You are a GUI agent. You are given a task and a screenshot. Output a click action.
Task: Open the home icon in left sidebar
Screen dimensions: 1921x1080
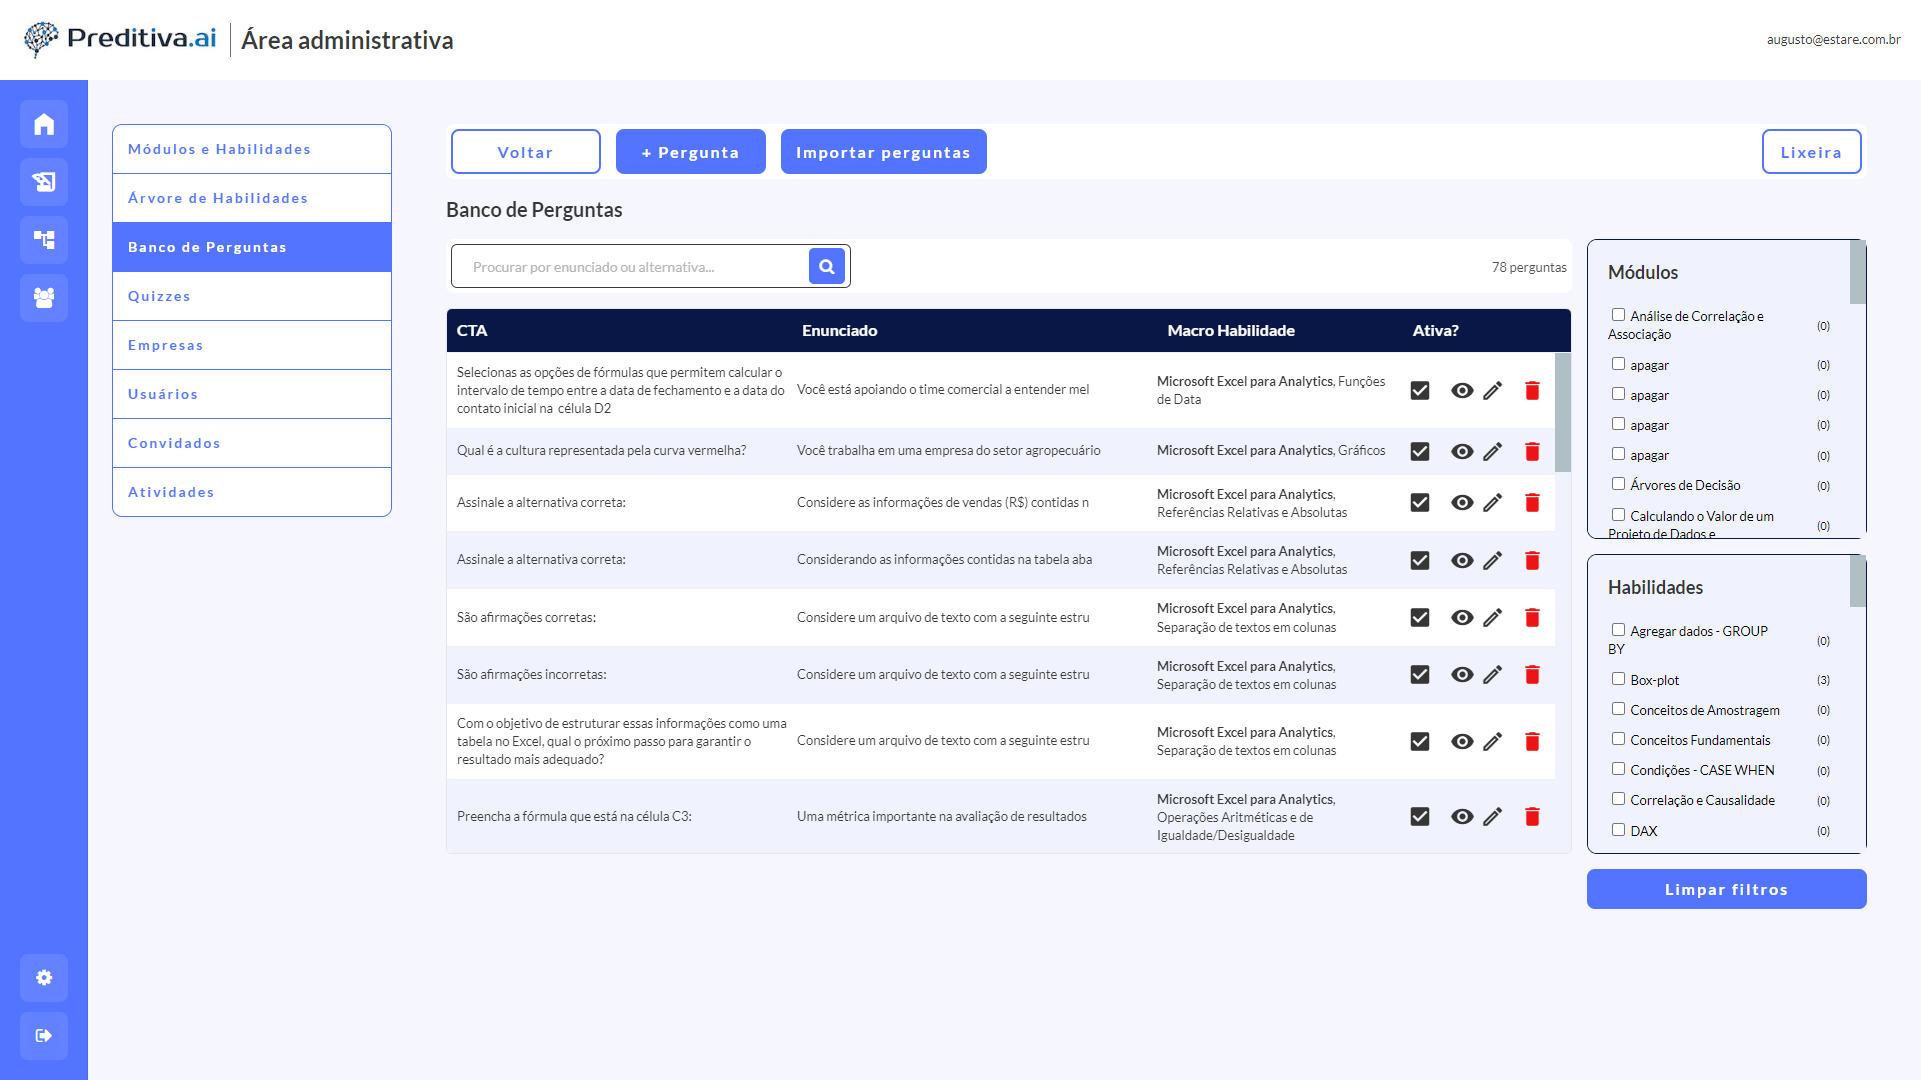(44, 124)
